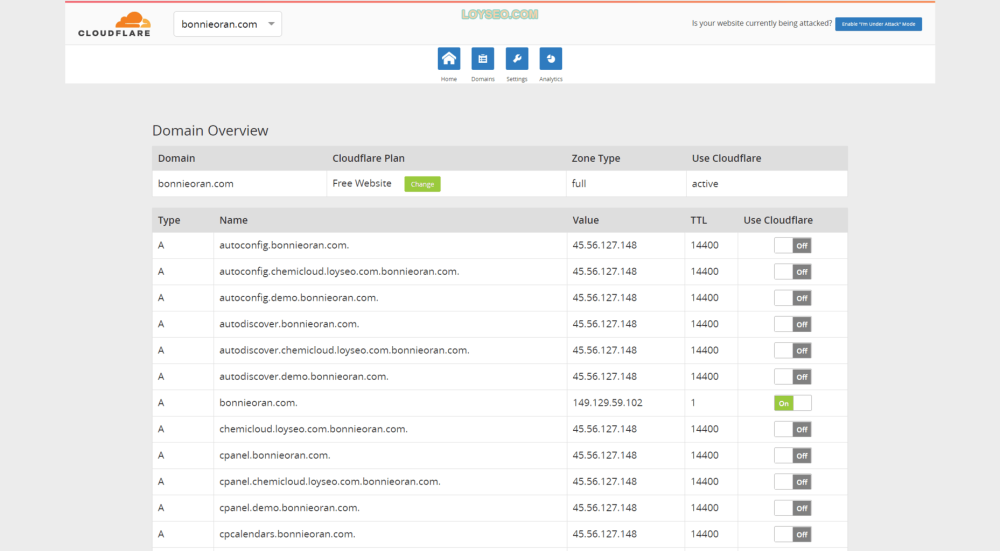Select the 149.129.59.102 IP value

click(607, 402)
